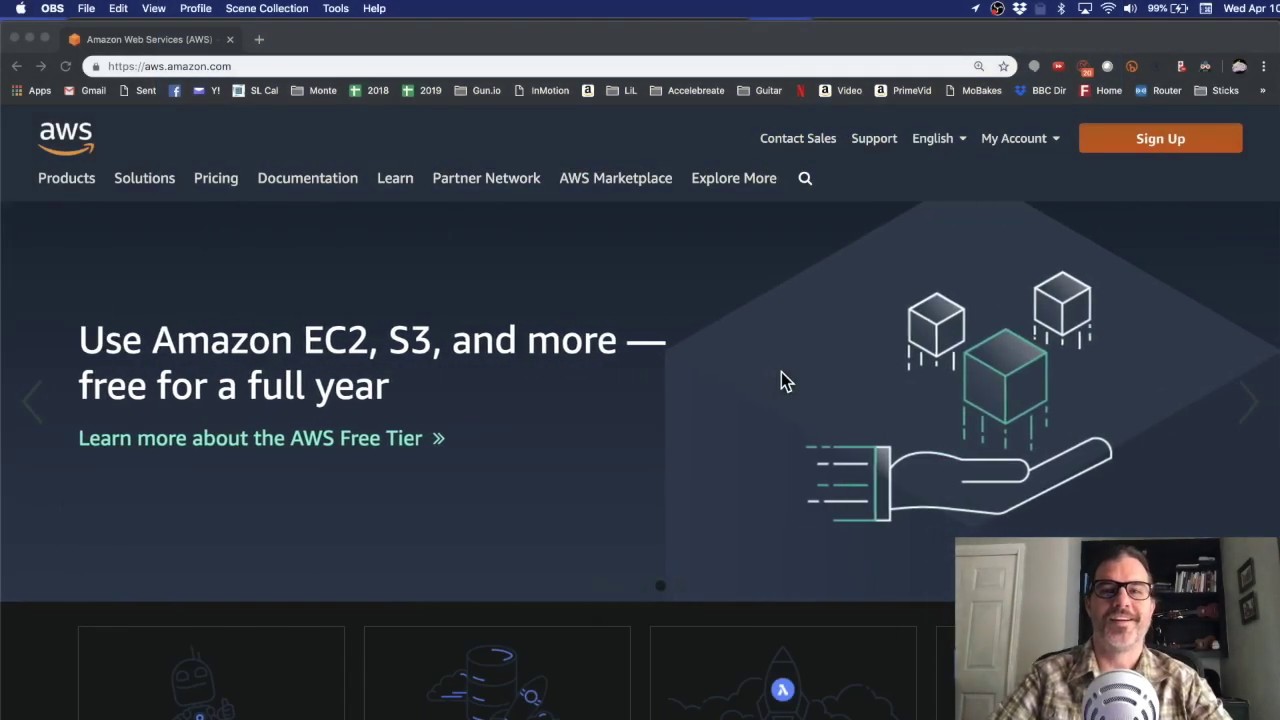Open the Gmail bookmark

pos(84,90)
